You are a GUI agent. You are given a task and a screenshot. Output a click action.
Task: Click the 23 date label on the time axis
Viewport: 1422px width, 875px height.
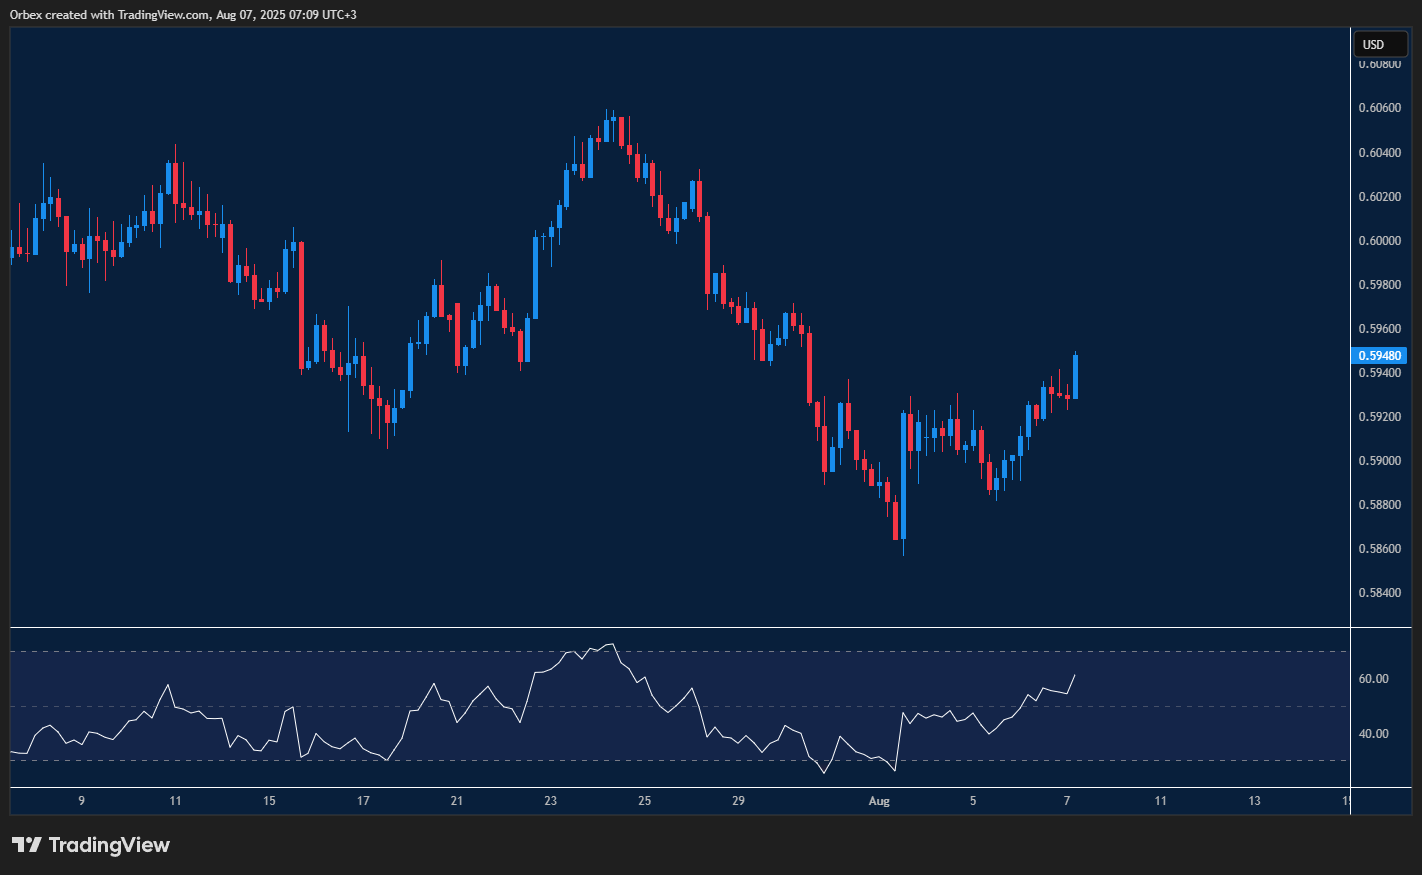point(550,801)
